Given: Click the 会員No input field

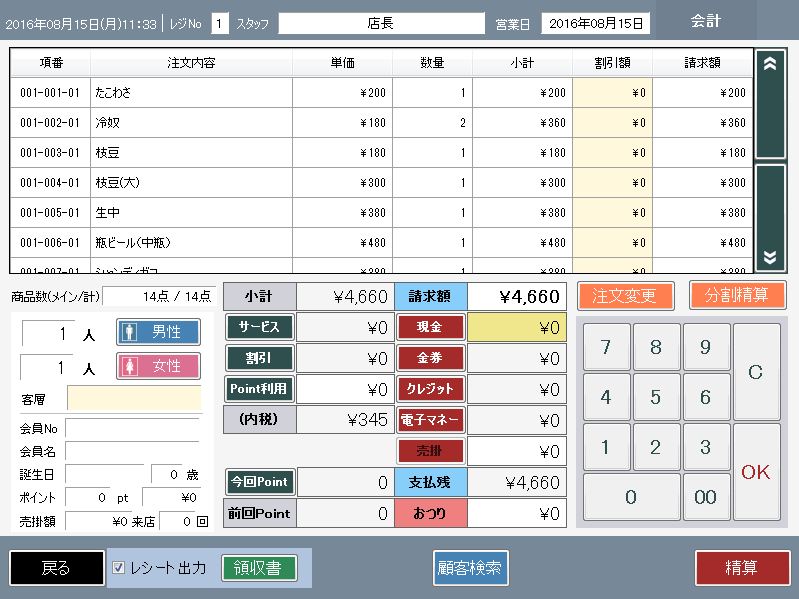Looking at the screenshot, I should (x=132, y=428).
